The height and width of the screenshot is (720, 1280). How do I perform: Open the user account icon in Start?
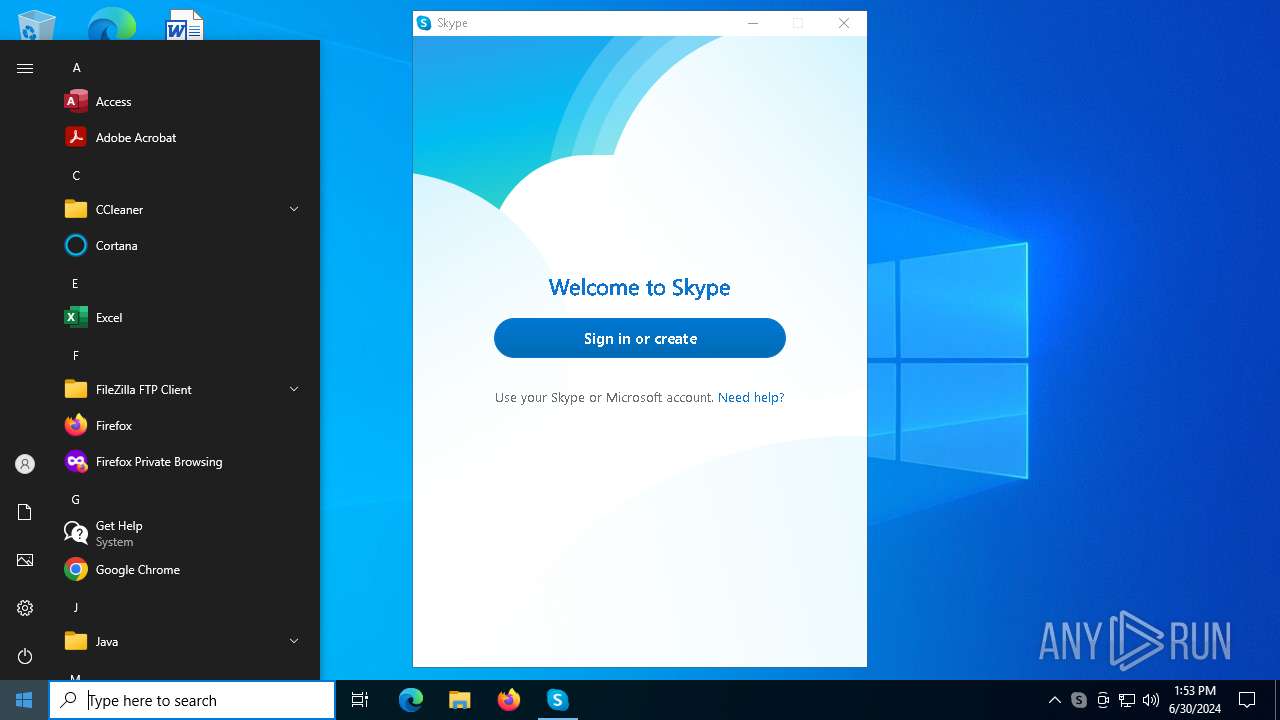(25, 464)
